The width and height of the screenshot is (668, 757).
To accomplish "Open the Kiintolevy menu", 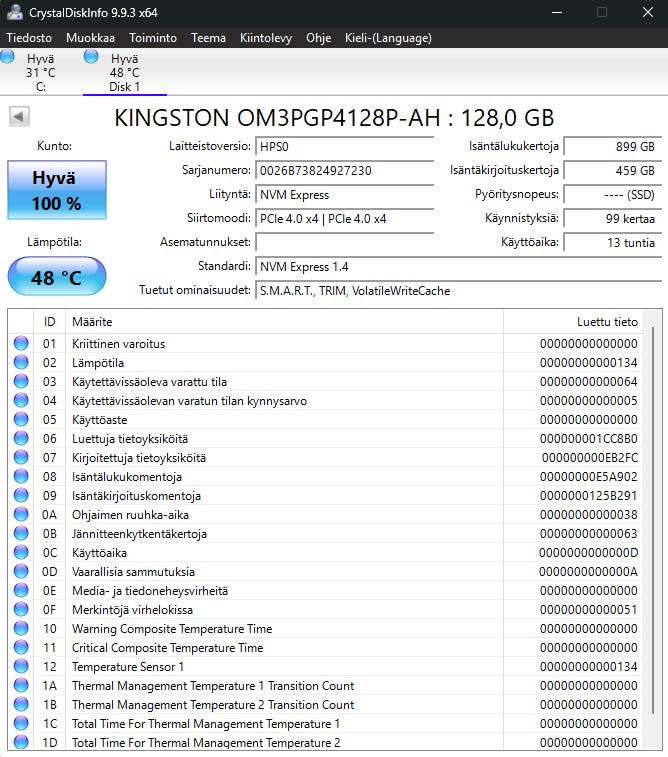I will (265, 38).
